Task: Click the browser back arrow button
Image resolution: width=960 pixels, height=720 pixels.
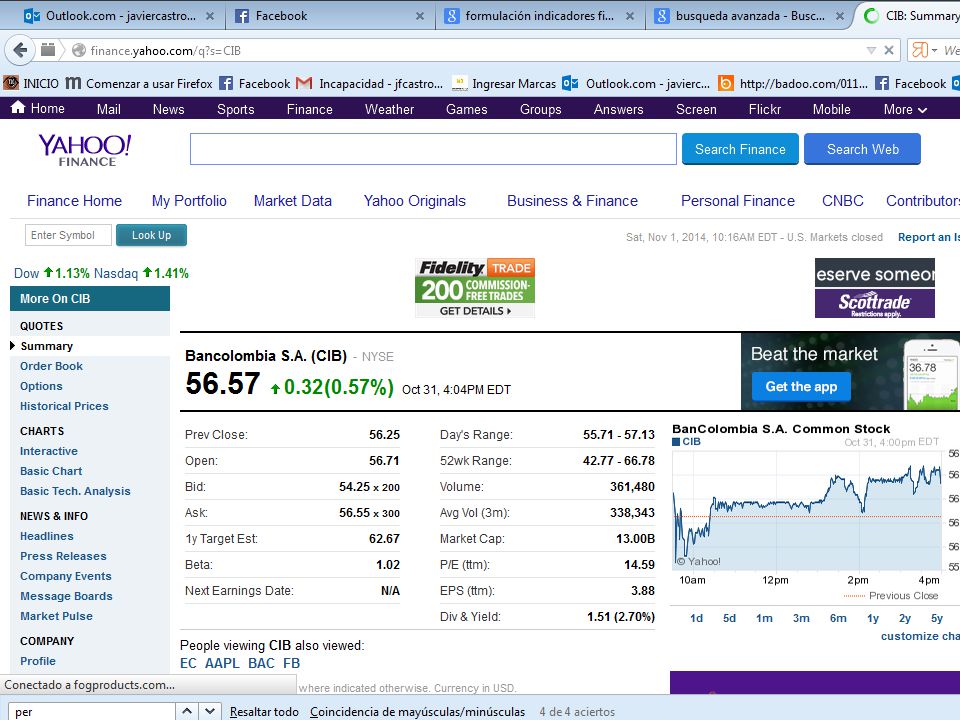Action: pos(20,50)
